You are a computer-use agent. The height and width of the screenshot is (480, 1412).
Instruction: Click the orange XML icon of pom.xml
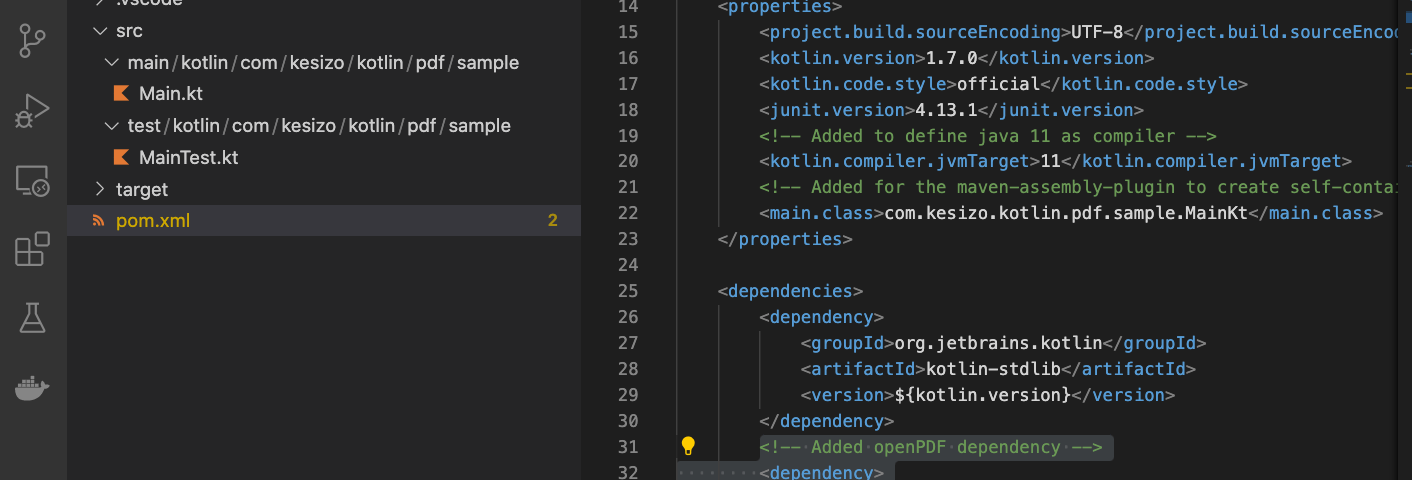(x=98, y=221)
